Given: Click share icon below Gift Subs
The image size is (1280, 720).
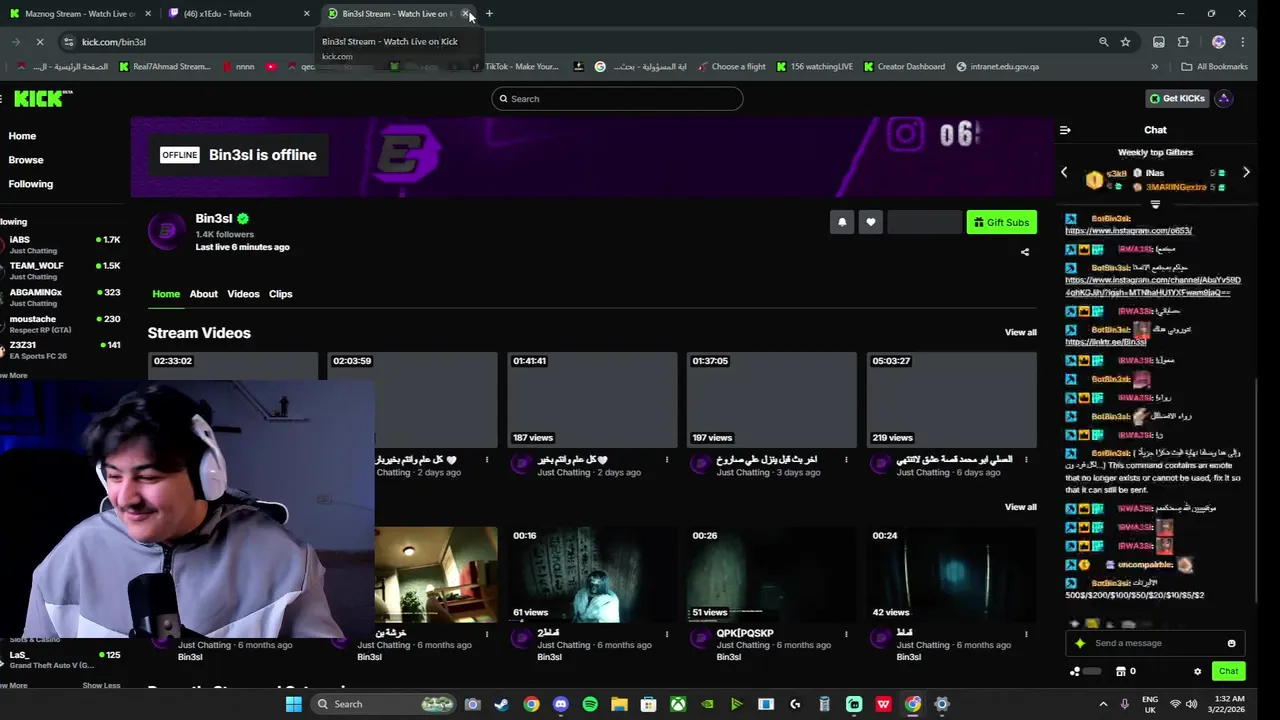Looking at the screenshot, I should [x=1025, y=252].
